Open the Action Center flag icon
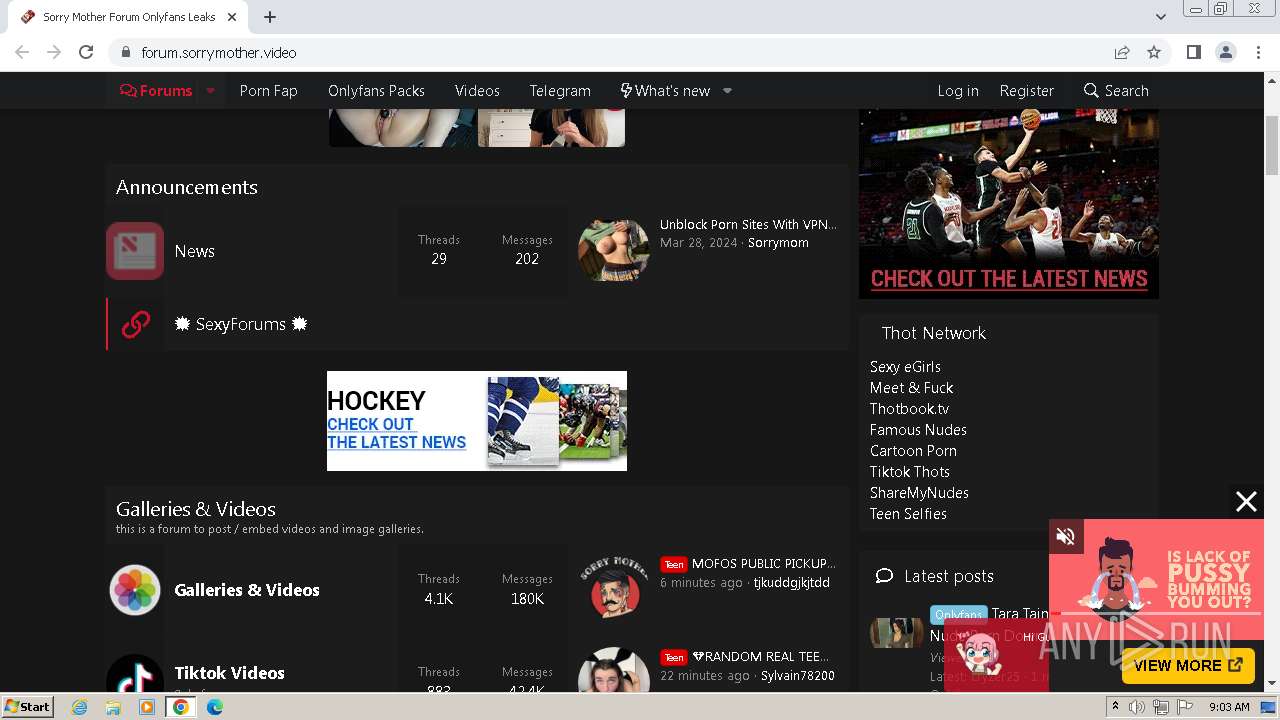Image resolution: width=1280 pixels, height=720 pixels. tap(1184, 707)
